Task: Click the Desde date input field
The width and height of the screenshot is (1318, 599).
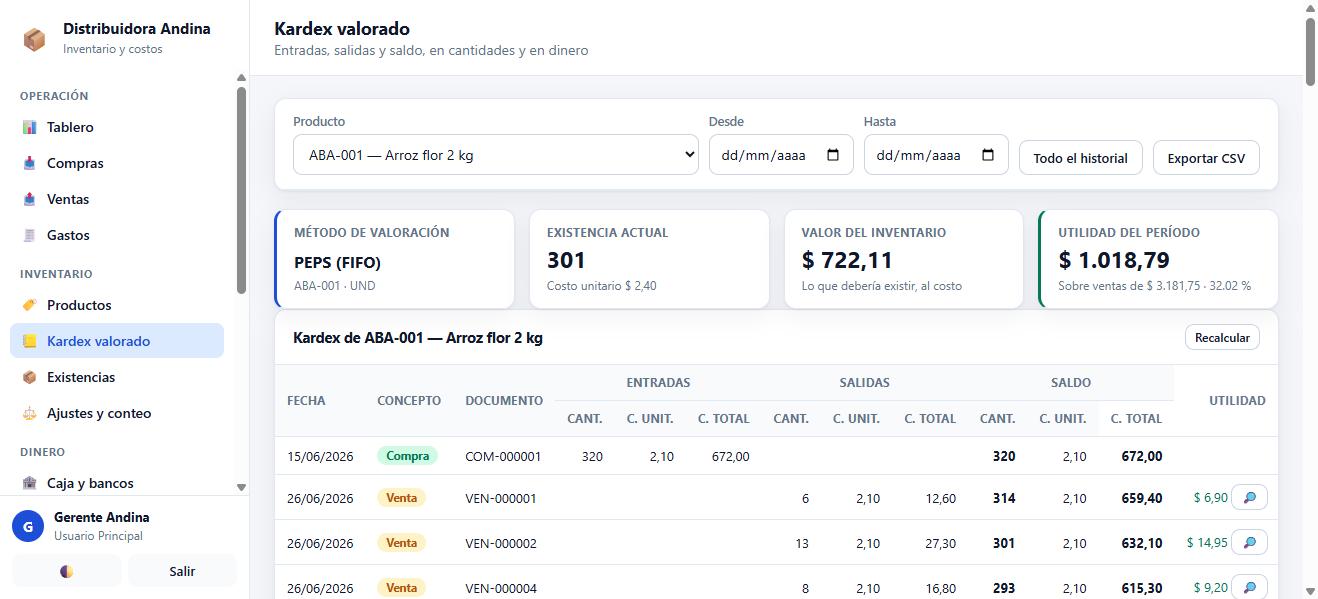Action: (x=781, y=155)
